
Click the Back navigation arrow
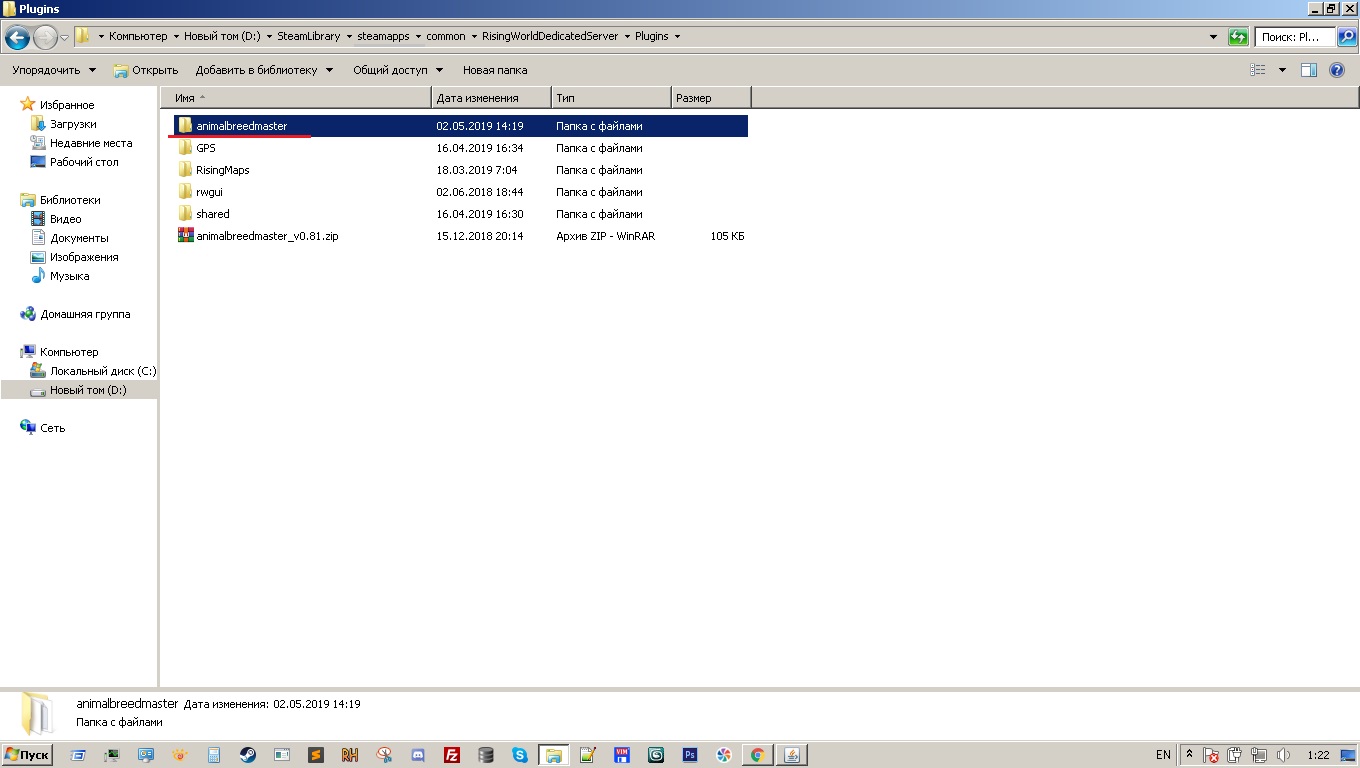(17, 38)
